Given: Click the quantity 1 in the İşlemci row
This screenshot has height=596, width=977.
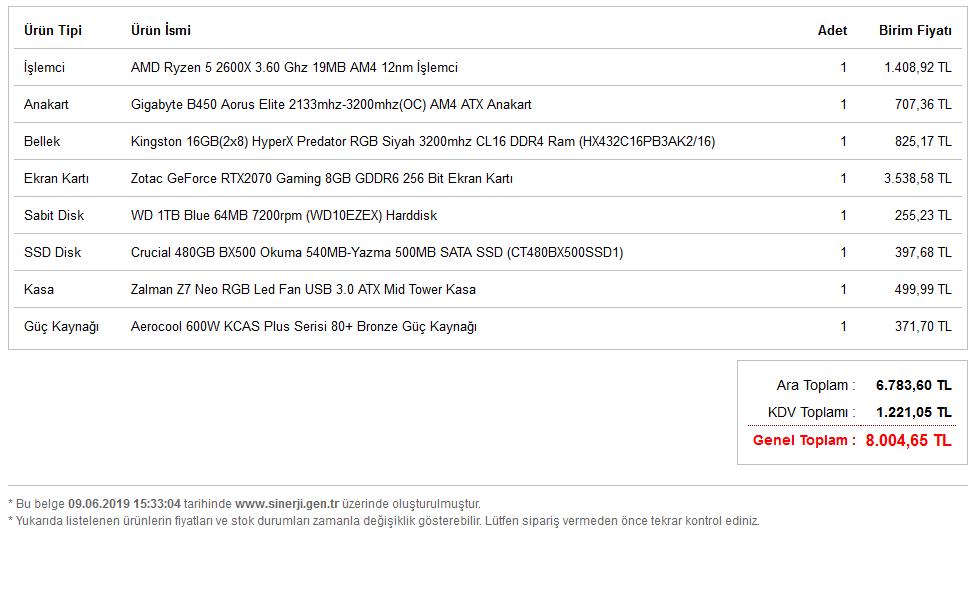Looking at the screenshot, I should [x=844, y=67].
